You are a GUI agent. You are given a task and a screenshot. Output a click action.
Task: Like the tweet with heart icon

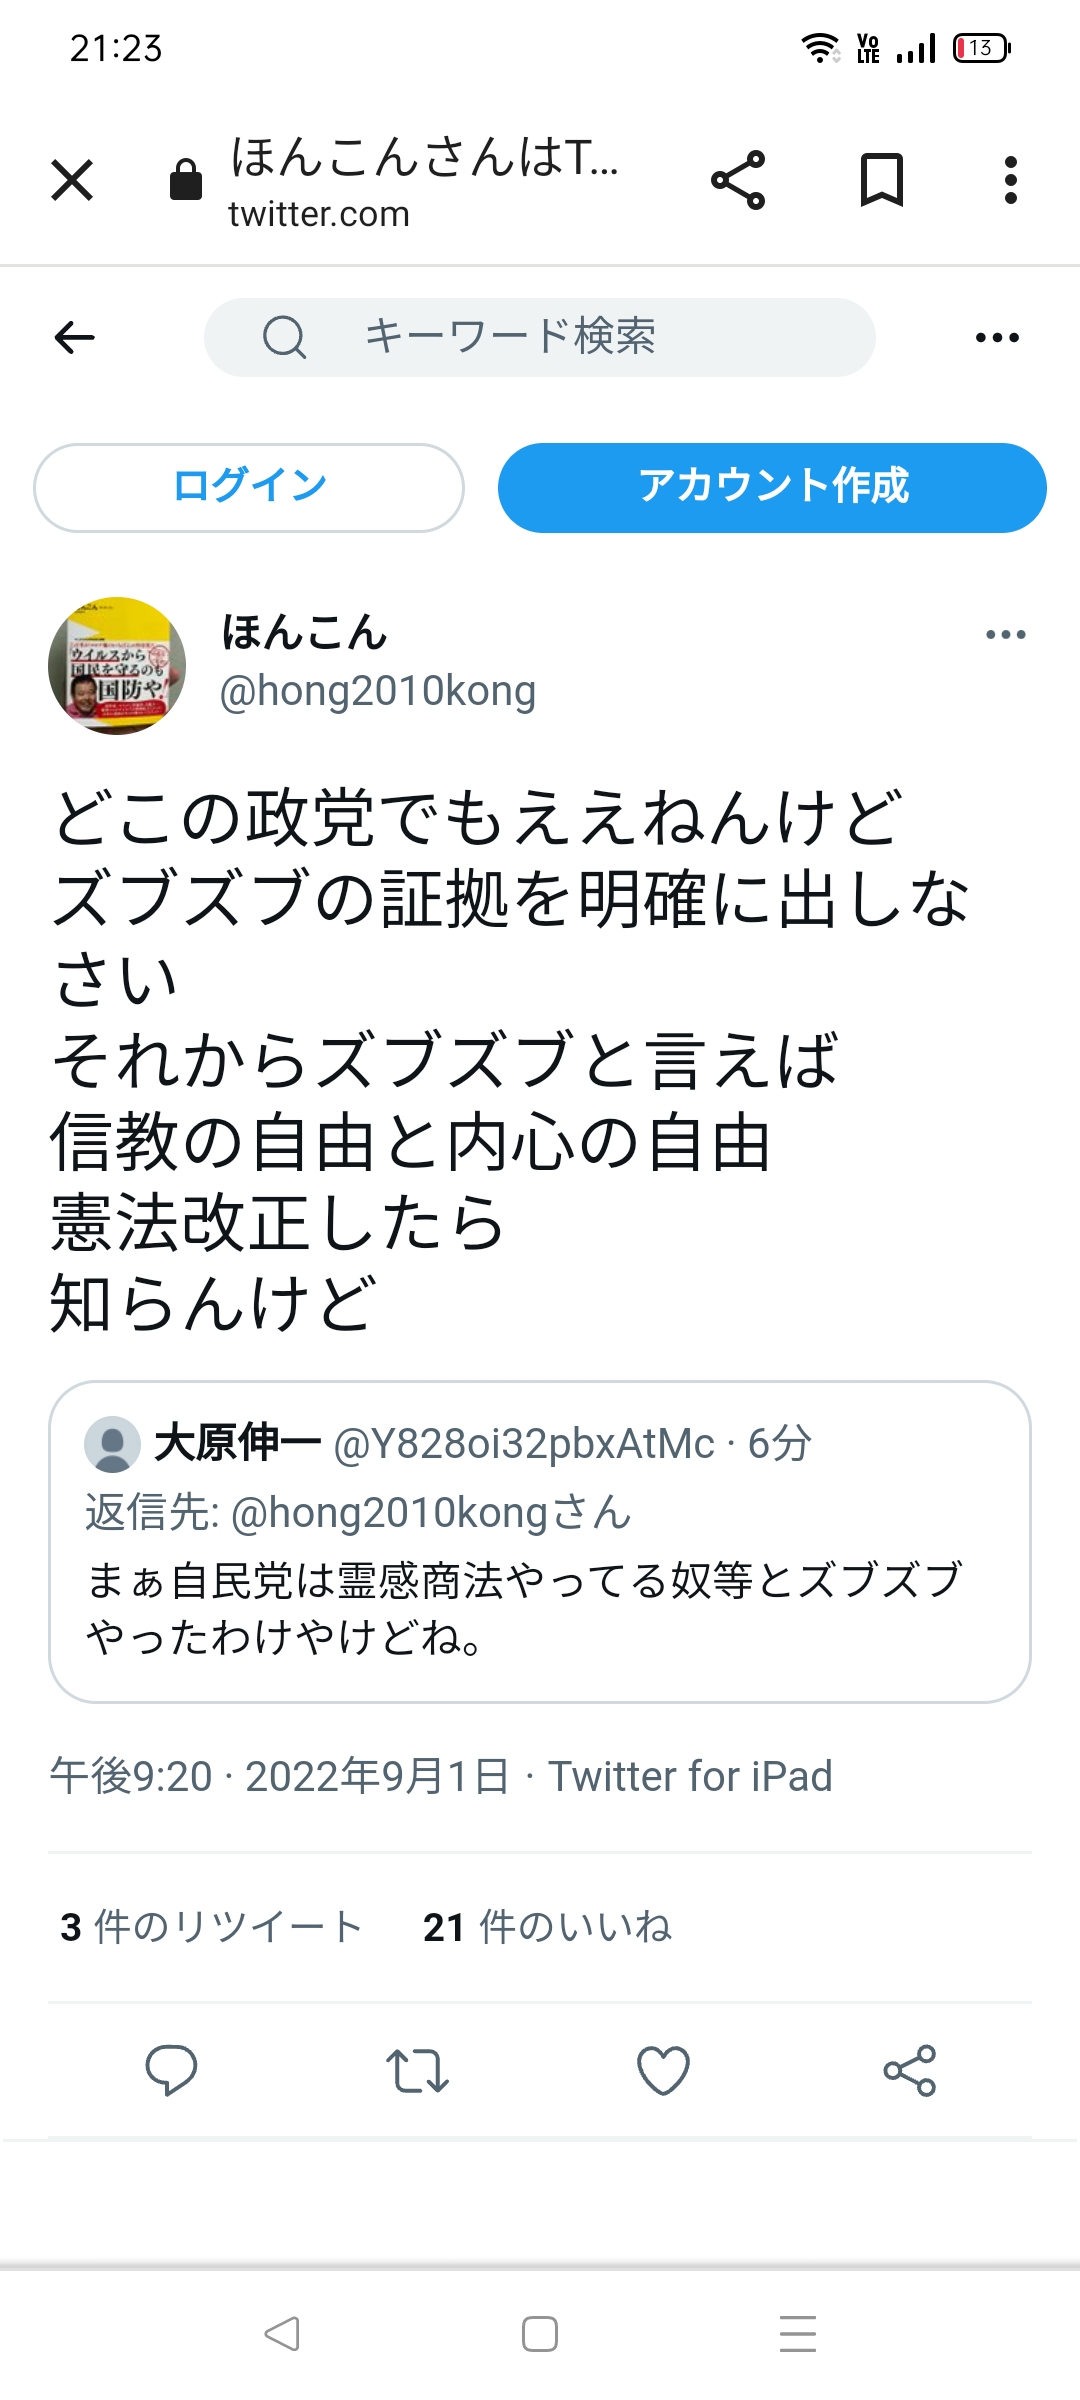[x=664, y=2070]
